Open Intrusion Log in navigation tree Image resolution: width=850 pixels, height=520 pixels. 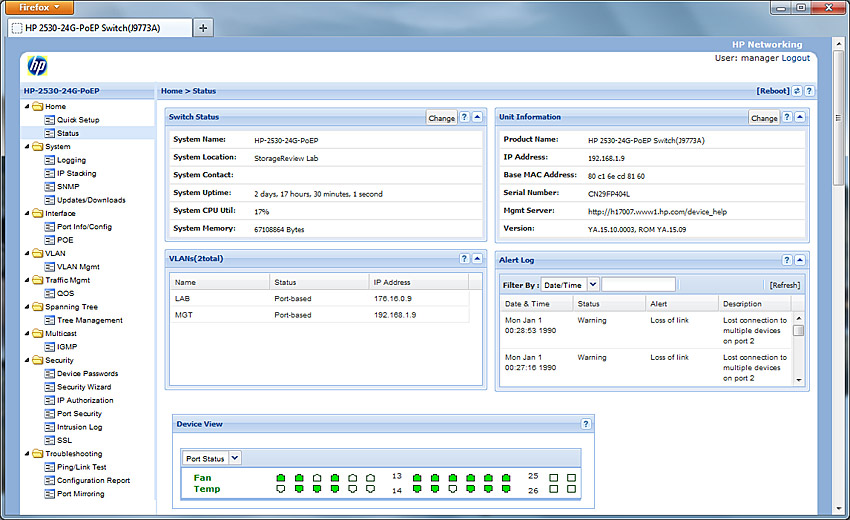point(80,427)
